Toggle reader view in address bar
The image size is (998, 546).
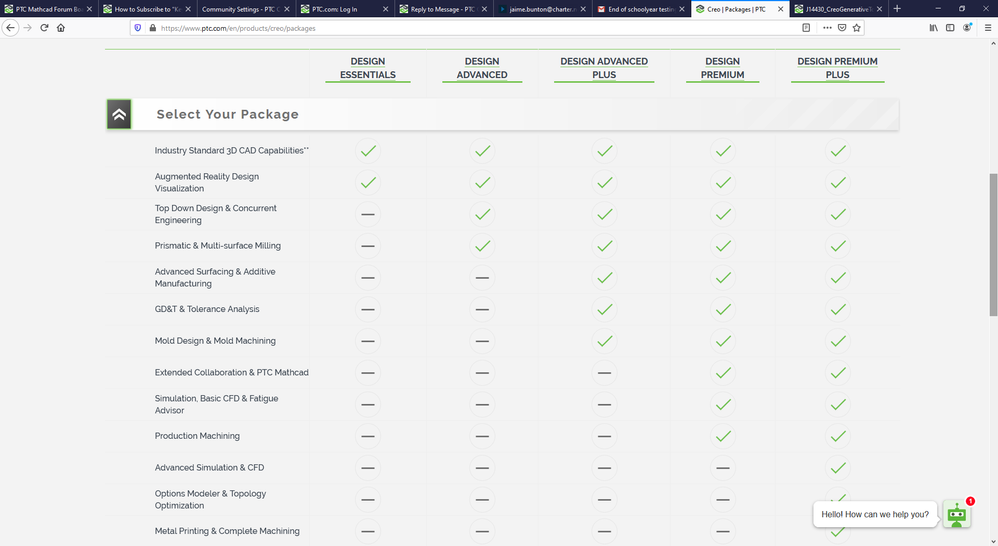tap(806, 28)
